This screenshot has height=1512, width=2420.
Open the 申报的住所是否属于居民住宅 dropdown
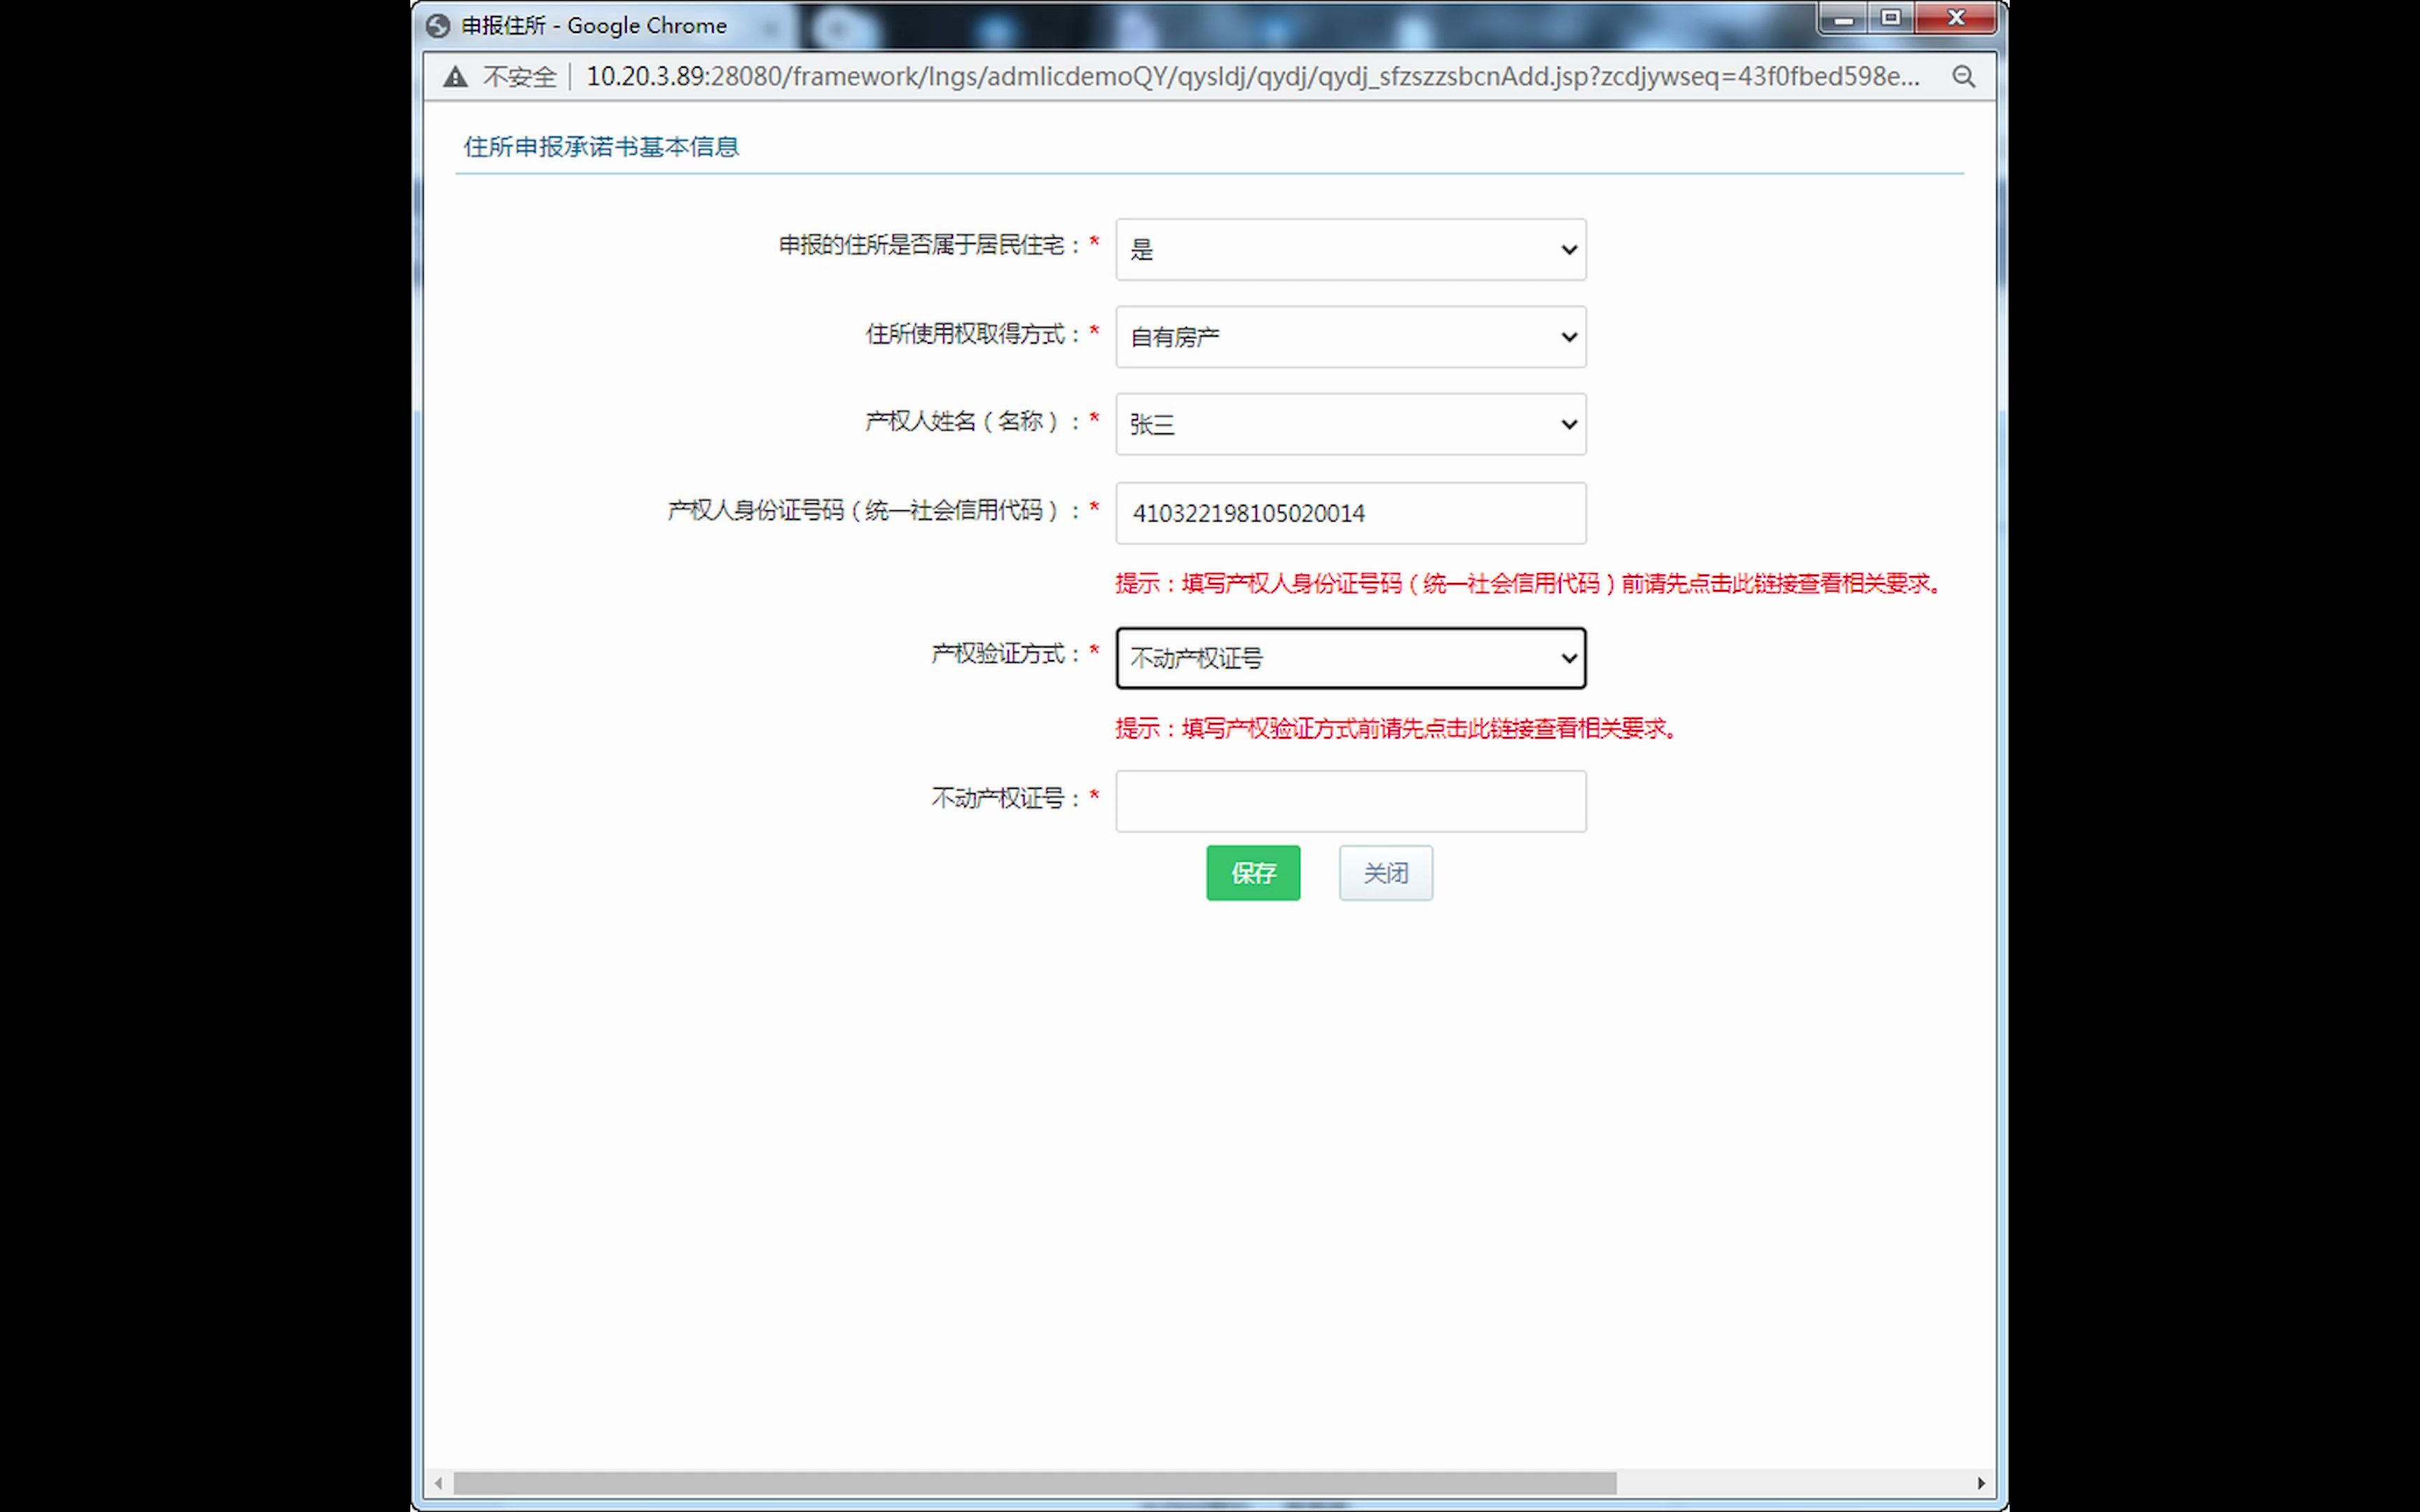click(1350, 249)
